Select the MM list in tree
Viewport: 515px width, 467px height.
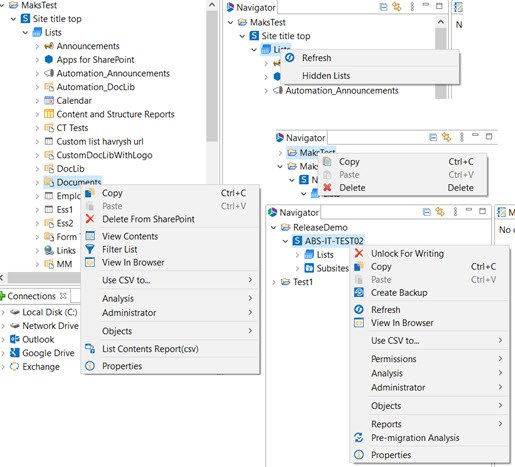(64, 264)
